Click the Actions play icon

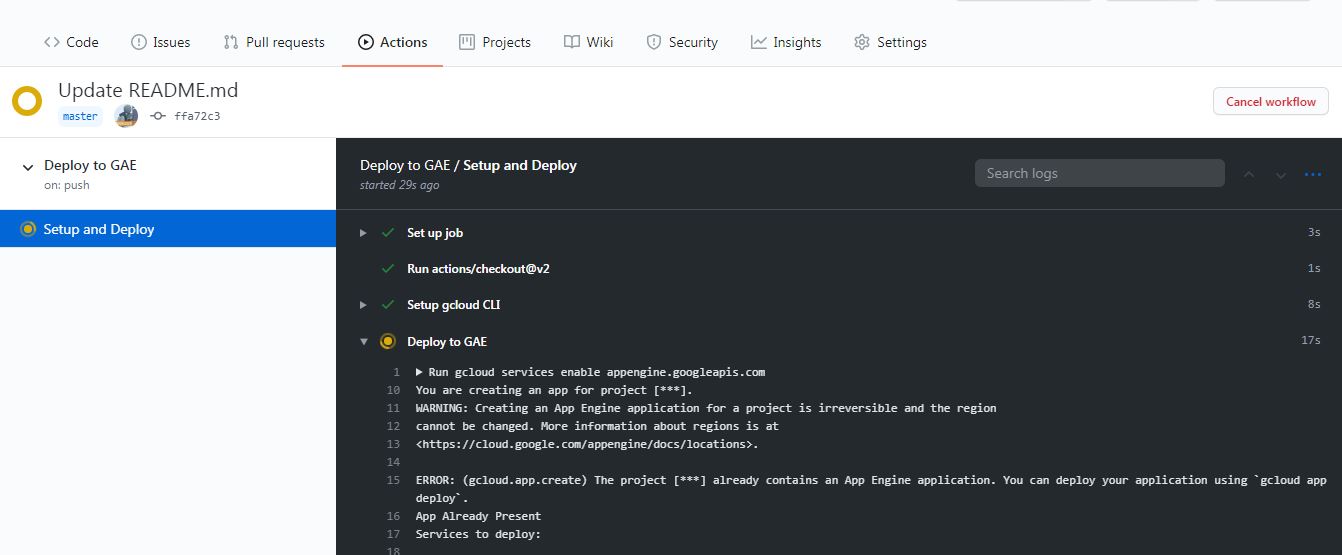pyautogui.click(x=365, y=42)
